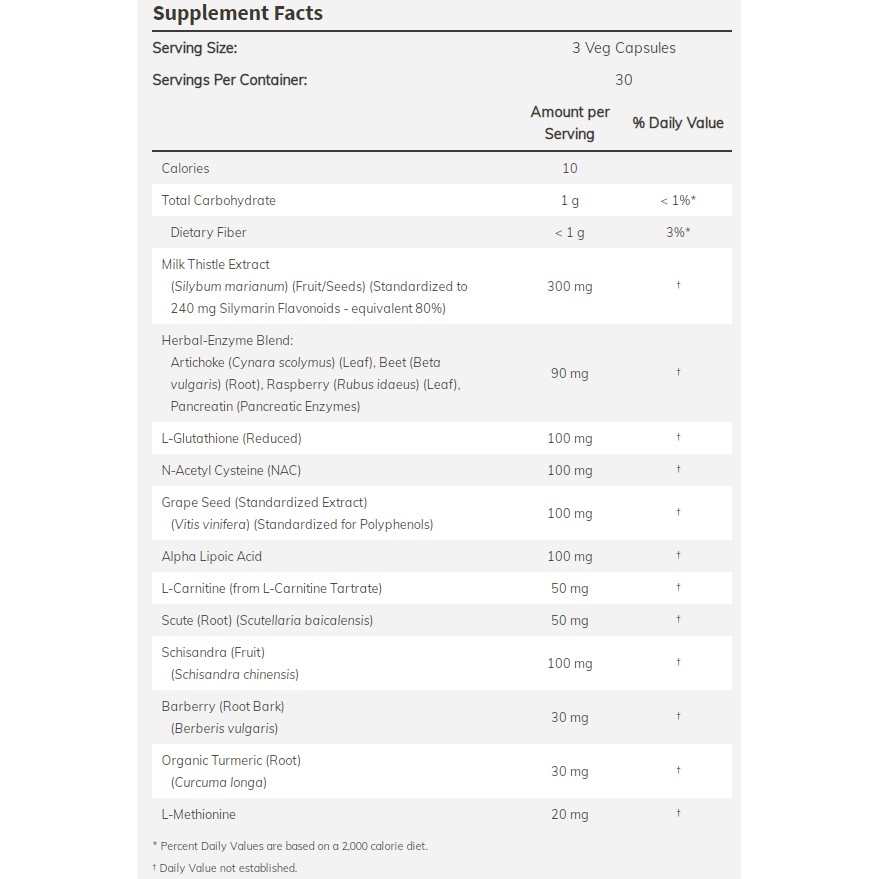
Task: Select the Dietary Fiber 3% value
Action: (678, 232)
